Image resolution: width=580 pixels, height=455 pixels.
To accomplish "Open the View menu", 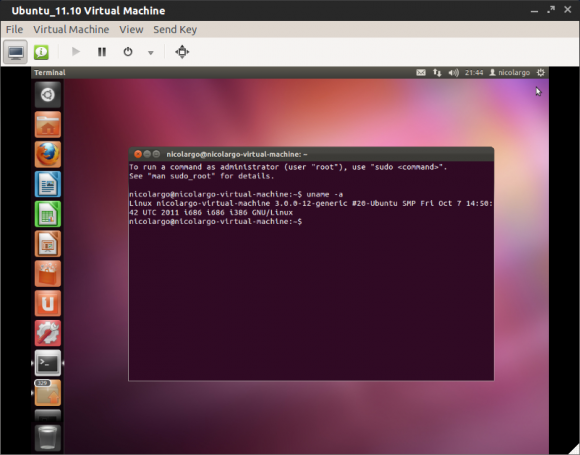I will pyautogui.click(x=131, y=30).
